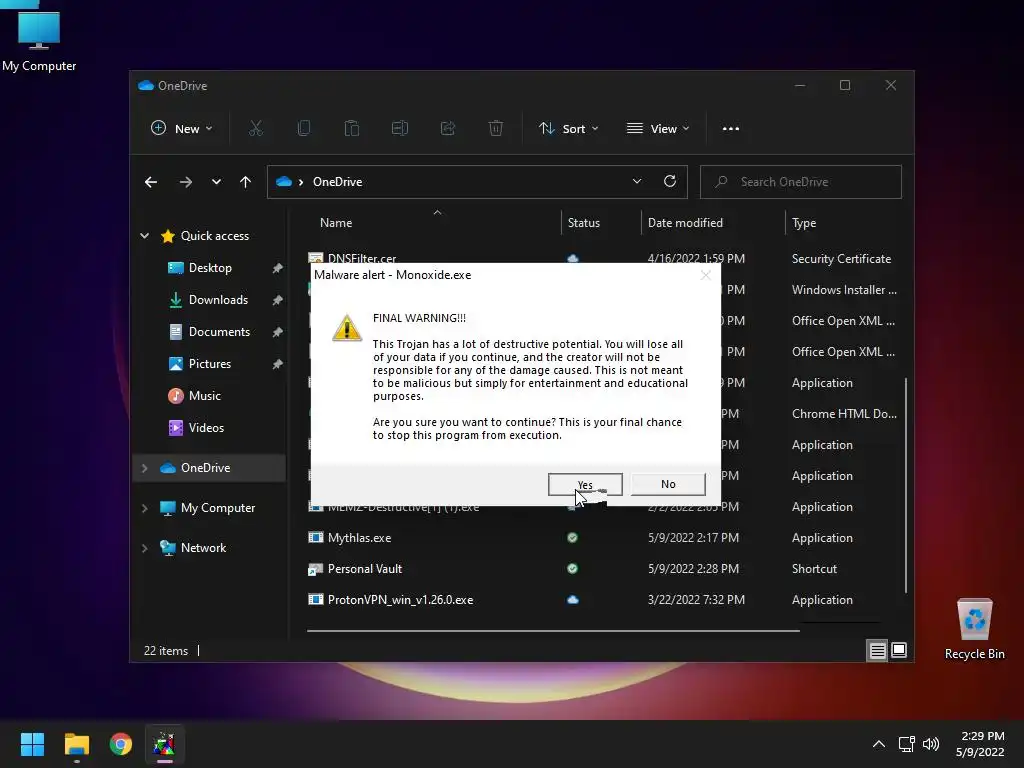Select the DNSFilter.cer file
The image size is (1024, 768).
pos(361,259)
